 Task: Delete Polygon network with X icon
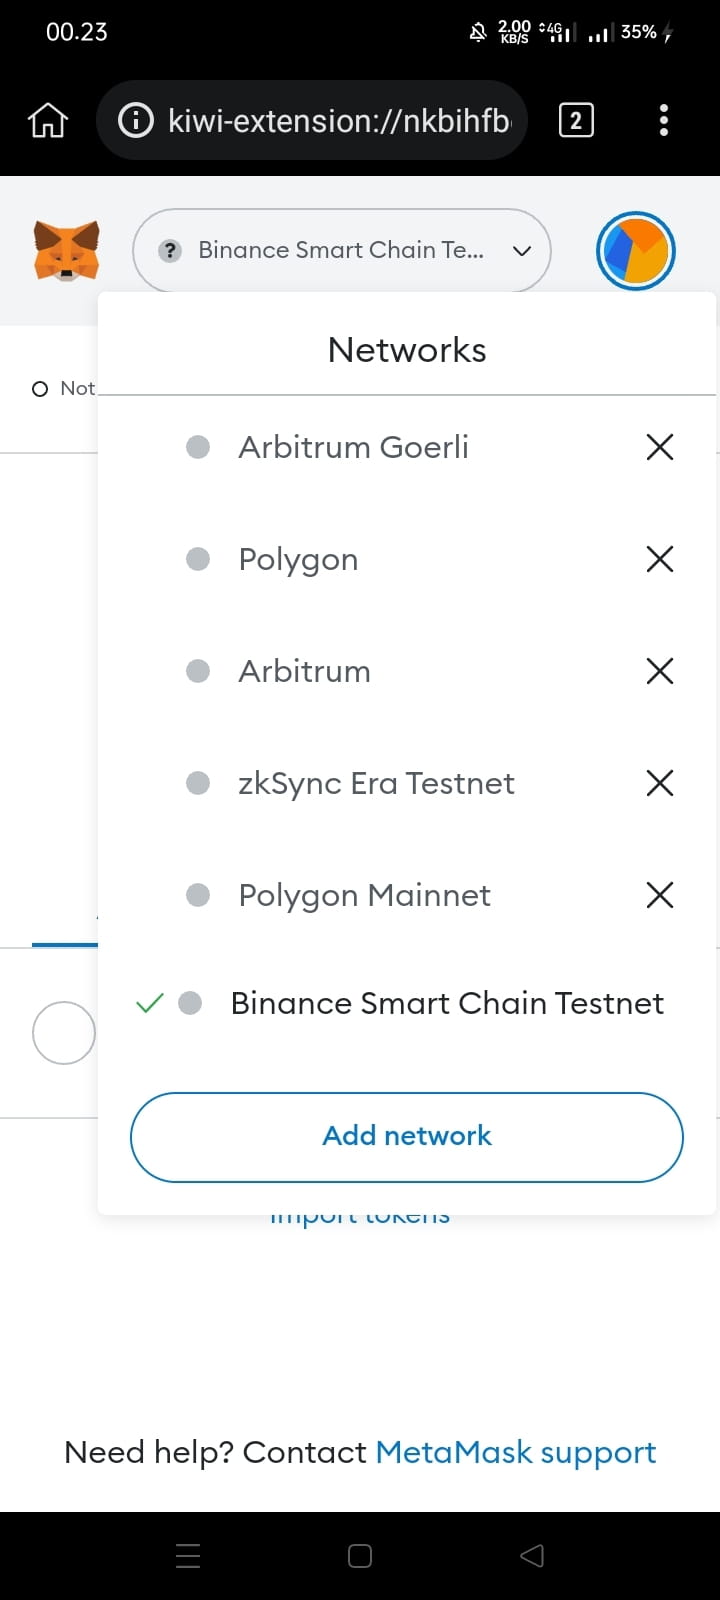(660, 559)
